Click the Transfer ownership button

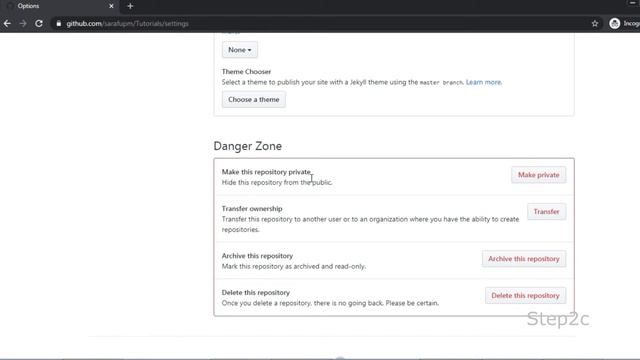click(x=546, y=211)
